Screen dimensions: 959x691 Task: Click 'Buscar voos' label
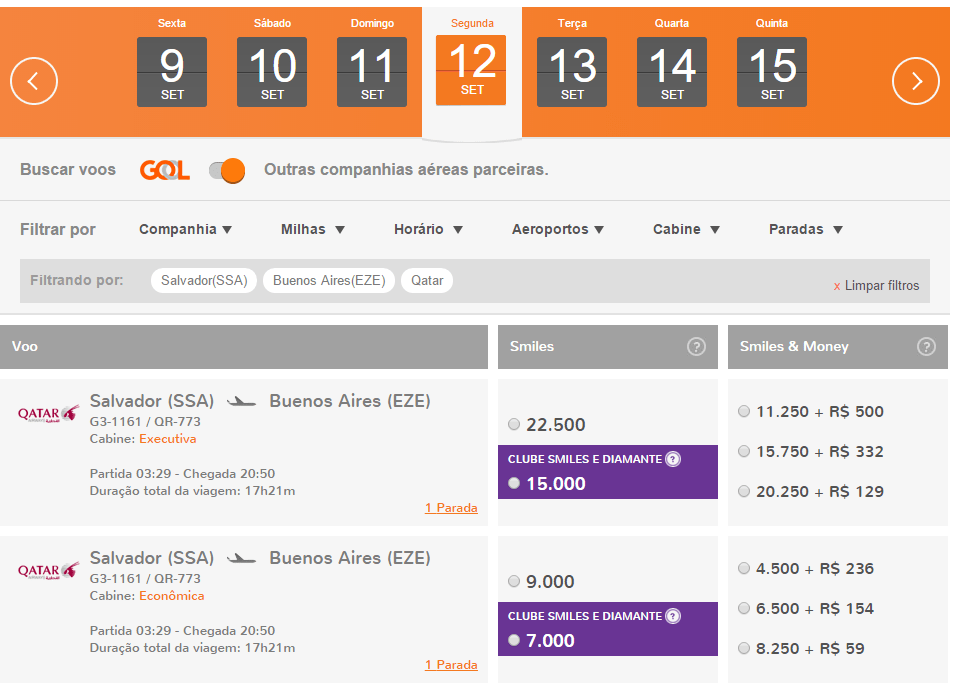pyautogui.click(x=68, y=170)
